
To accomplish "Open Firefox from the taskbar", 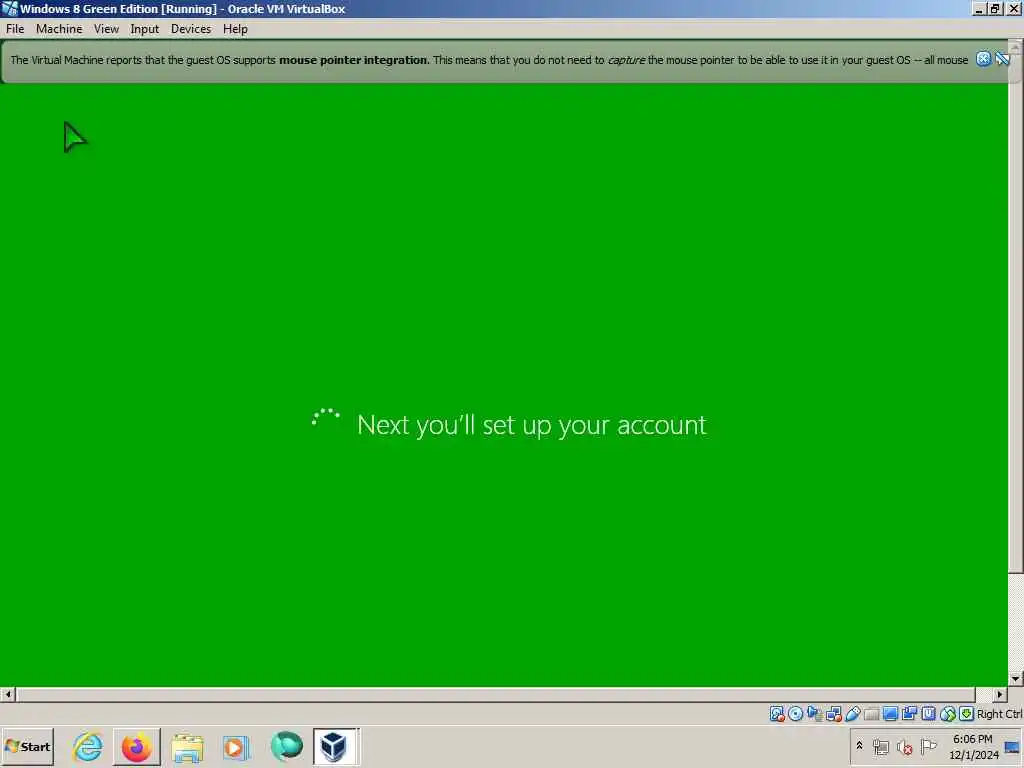I will [x=136, y=746].
